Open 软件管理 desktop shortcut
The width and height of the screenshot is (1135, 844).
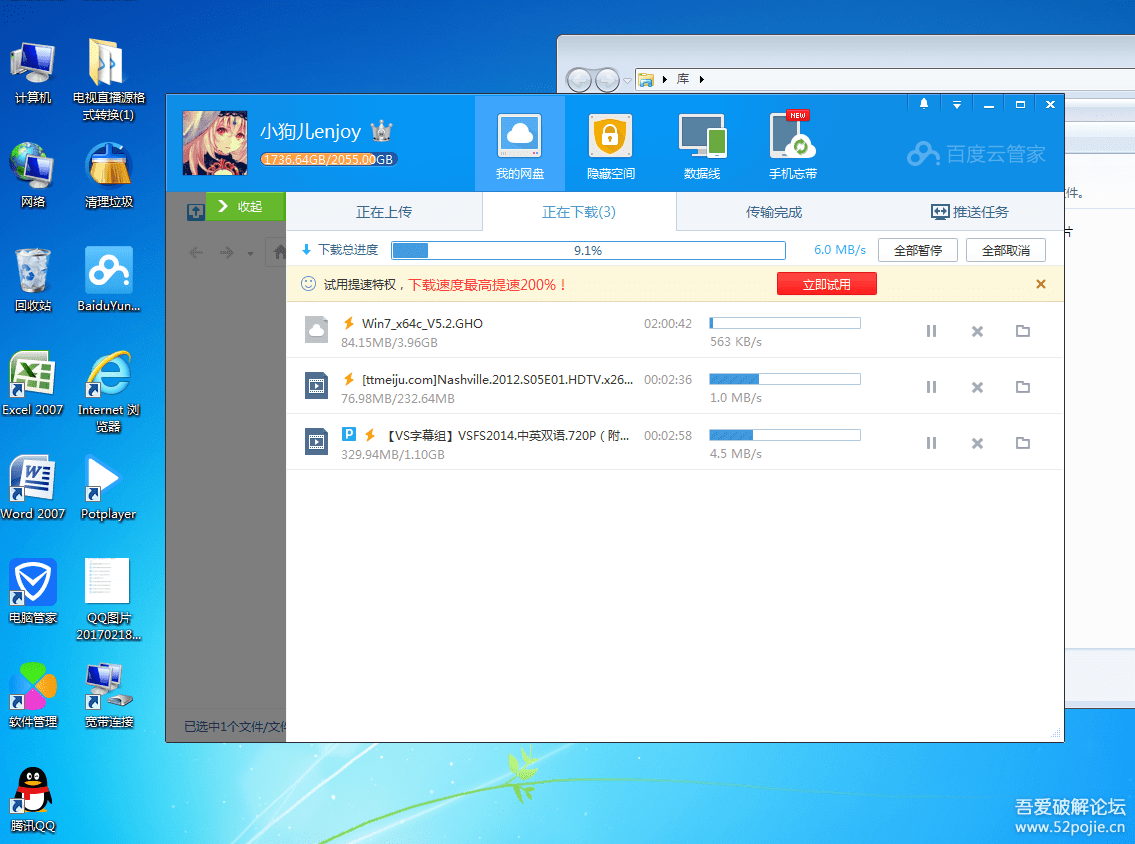click(x=33, y=696)
